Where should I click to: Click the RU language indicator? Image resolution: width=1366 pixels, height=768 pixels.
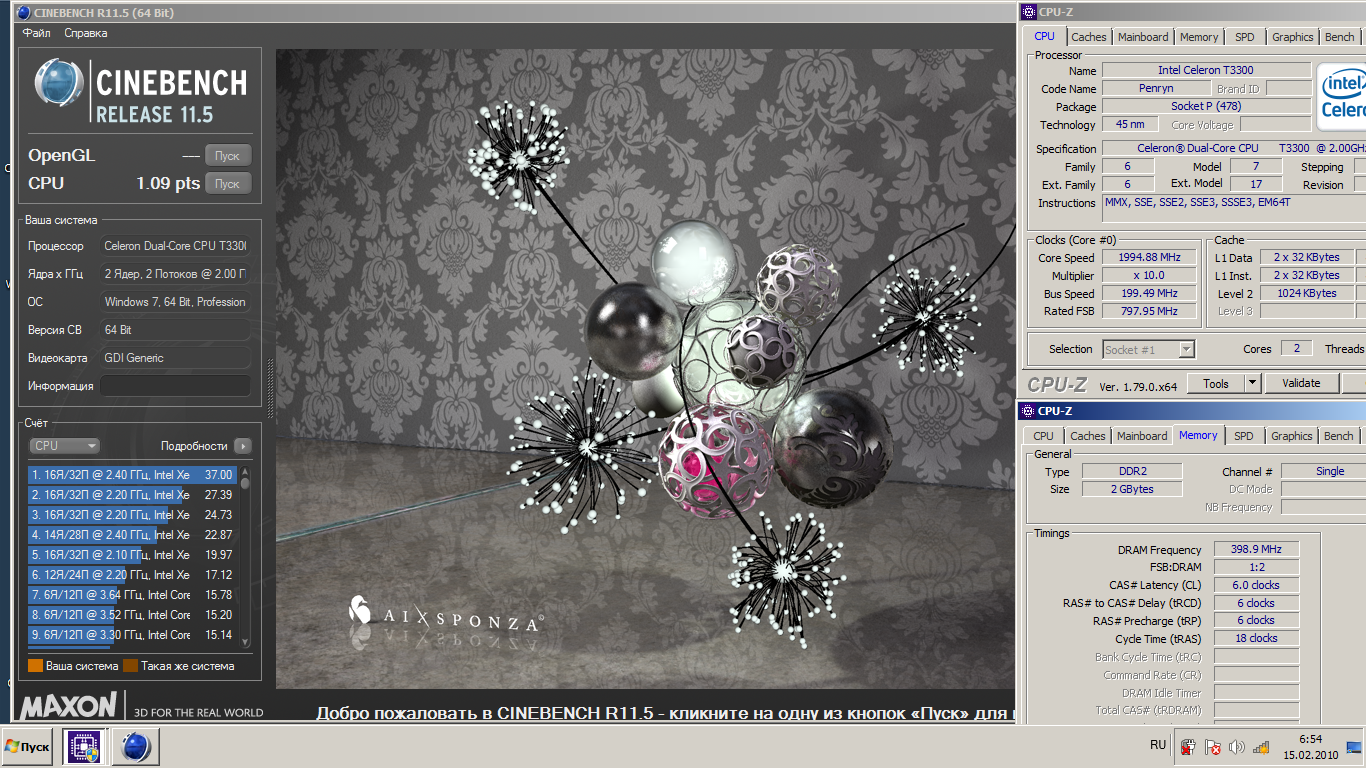(x=1158, y=746)
